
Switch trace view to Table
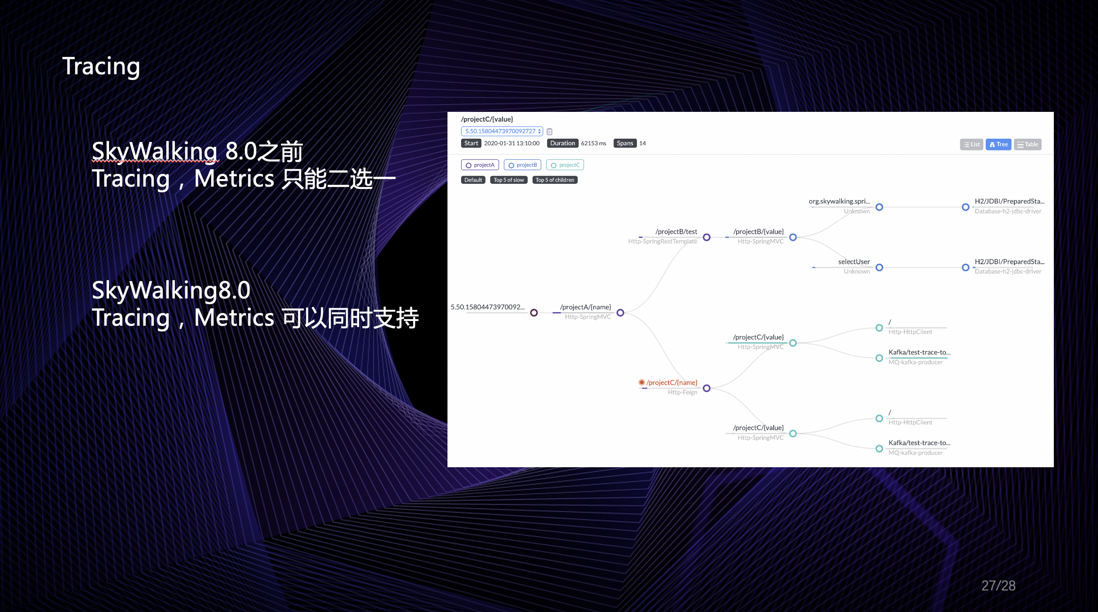(x=1028, y=144)
